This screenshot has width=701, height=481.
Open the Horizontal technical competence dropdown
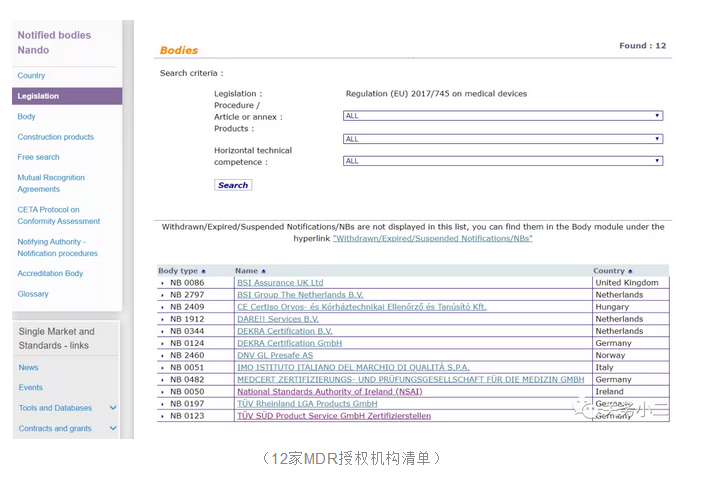click(502, 160)
